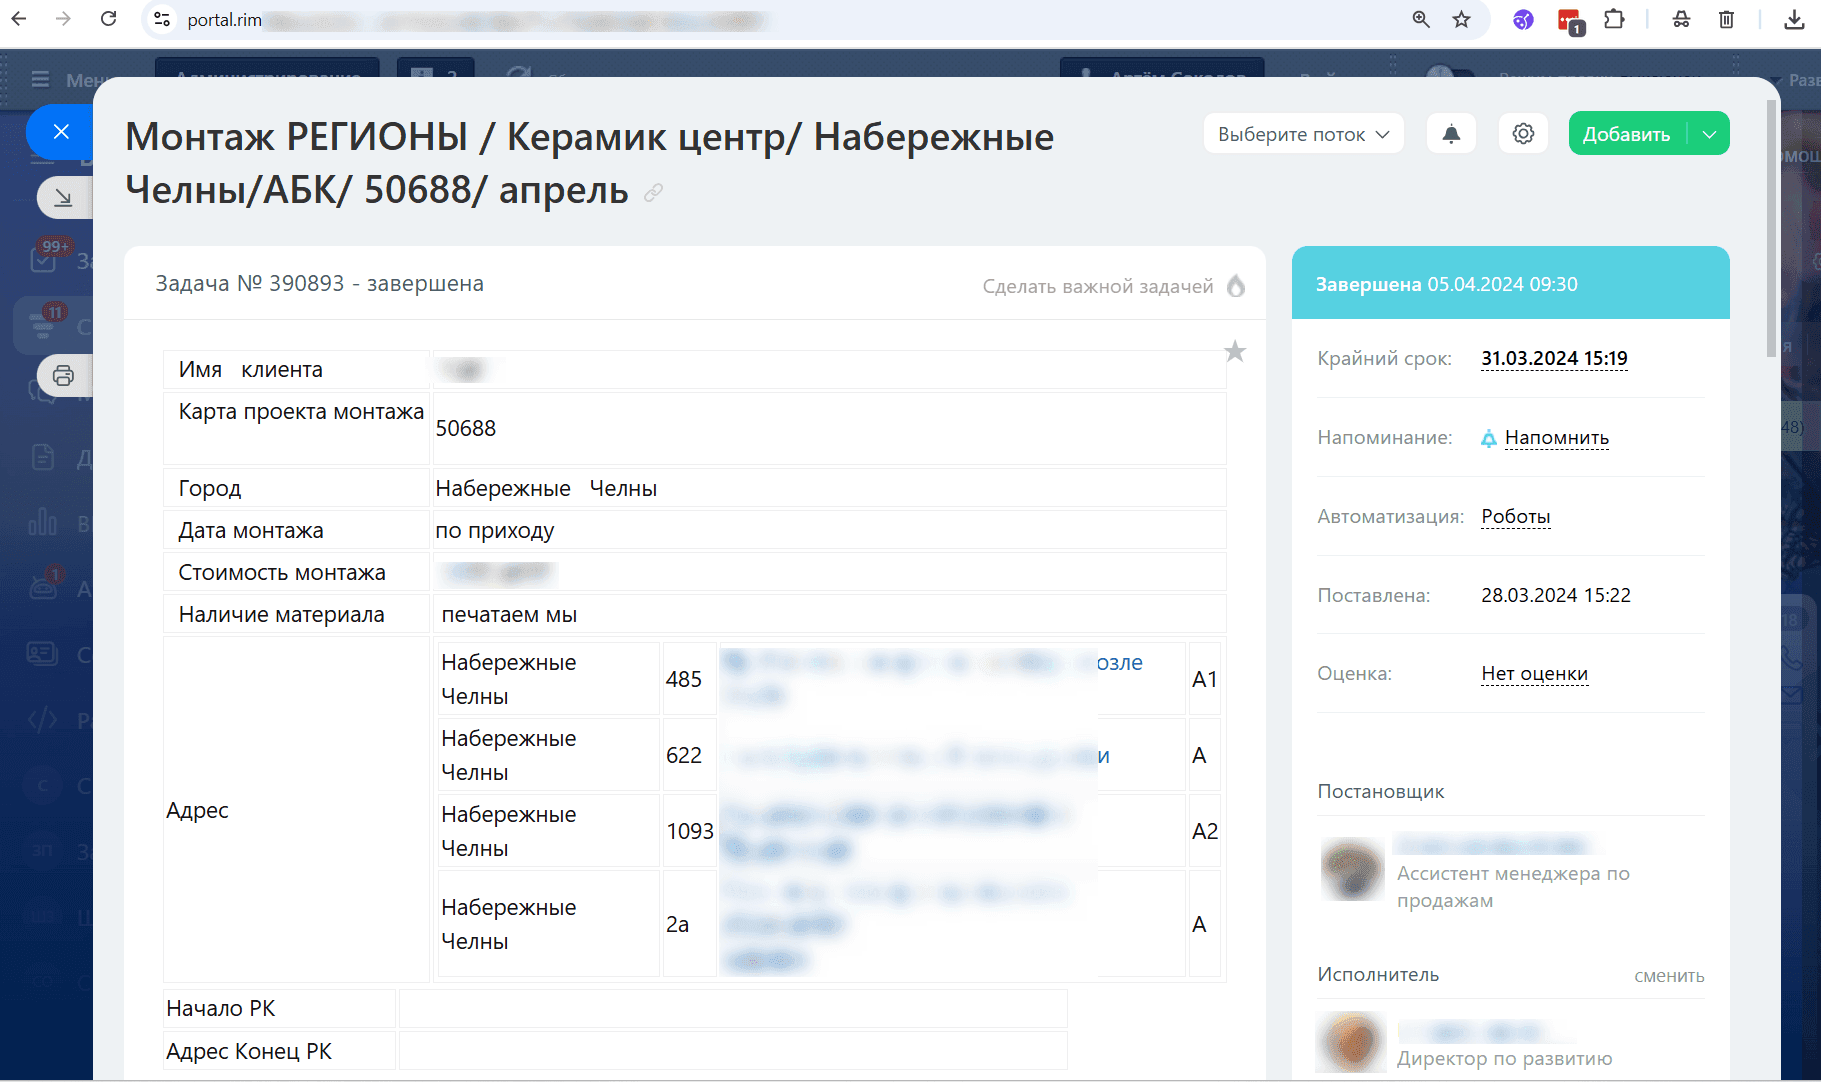Open task settings via gear icon

coord(1523,134)
